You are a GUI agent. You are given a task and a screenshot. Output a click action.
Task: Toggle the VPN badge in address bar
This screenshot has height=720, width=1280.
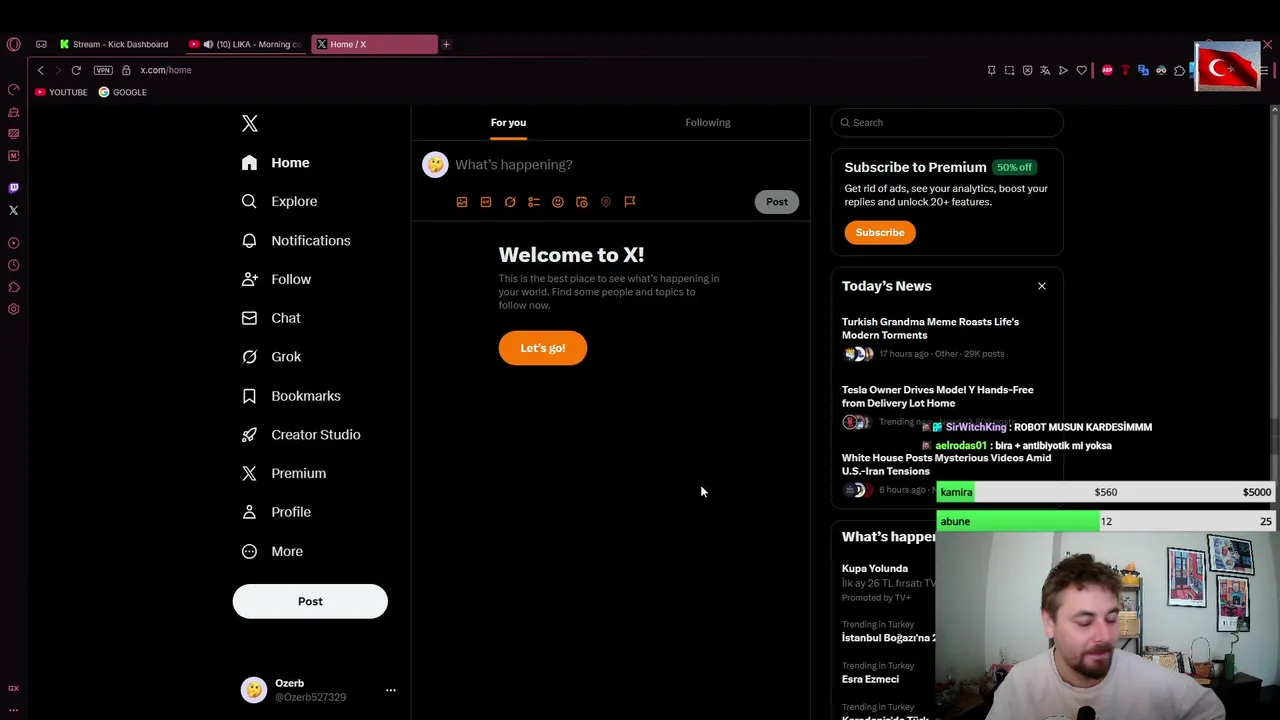pyautogui.click(x=103, y=70)
